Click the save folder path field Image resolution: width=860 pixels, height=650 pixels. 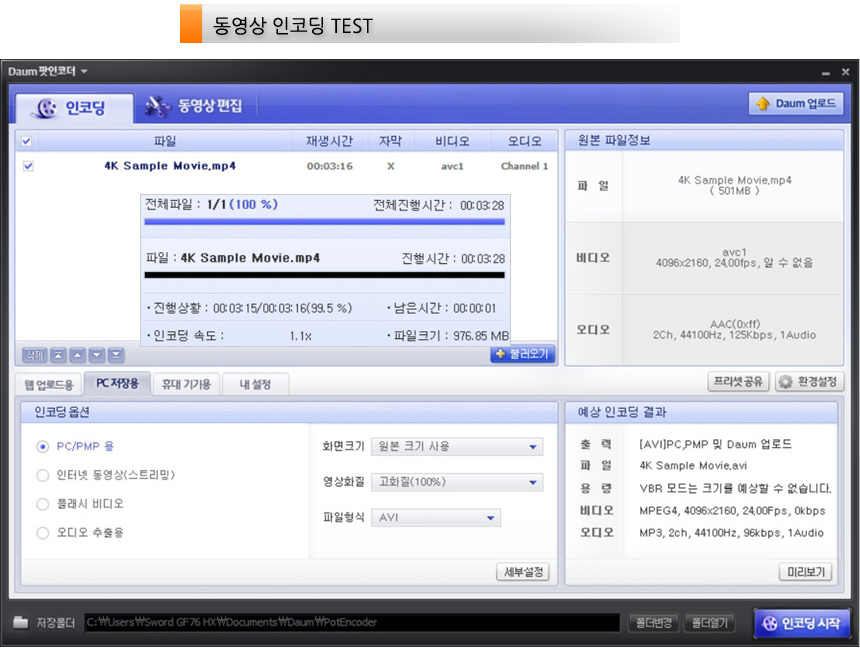[x=350, y=623]
